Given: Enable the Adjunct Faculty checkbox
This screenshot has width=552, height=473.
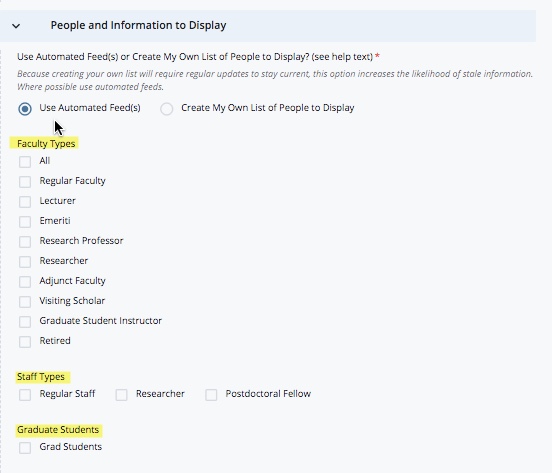Looking at the screenshot, I should (x=25, y=282).
